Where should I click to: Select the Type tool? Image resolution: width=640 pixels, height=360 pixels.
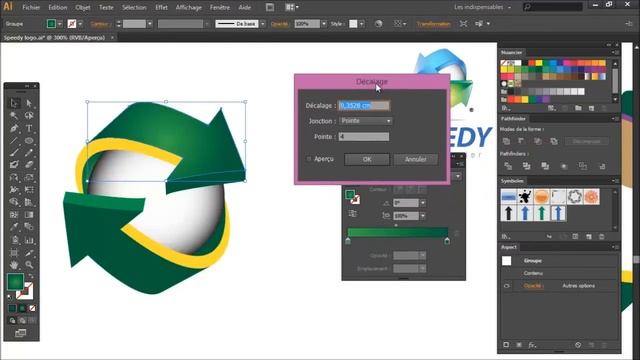(29, 128)
